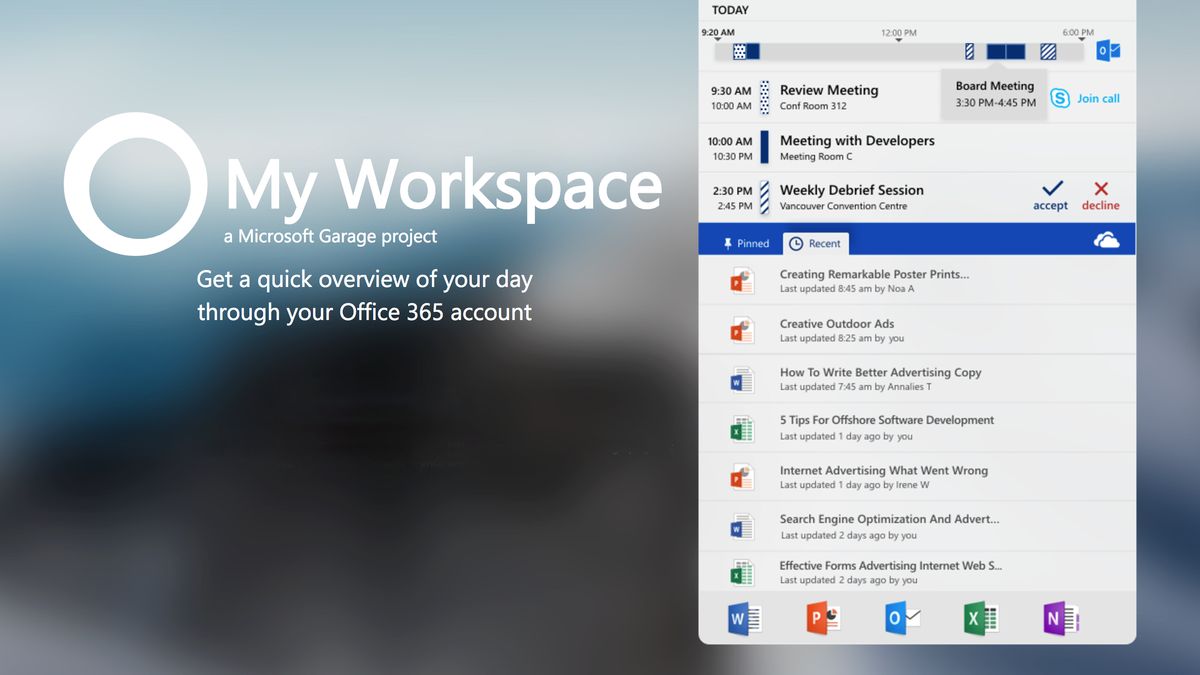This screenshot has width=1200, height=675.
Task: Click PowerPoint icon for Internet Advertising What Went Wrong
Action: point(741,477)
